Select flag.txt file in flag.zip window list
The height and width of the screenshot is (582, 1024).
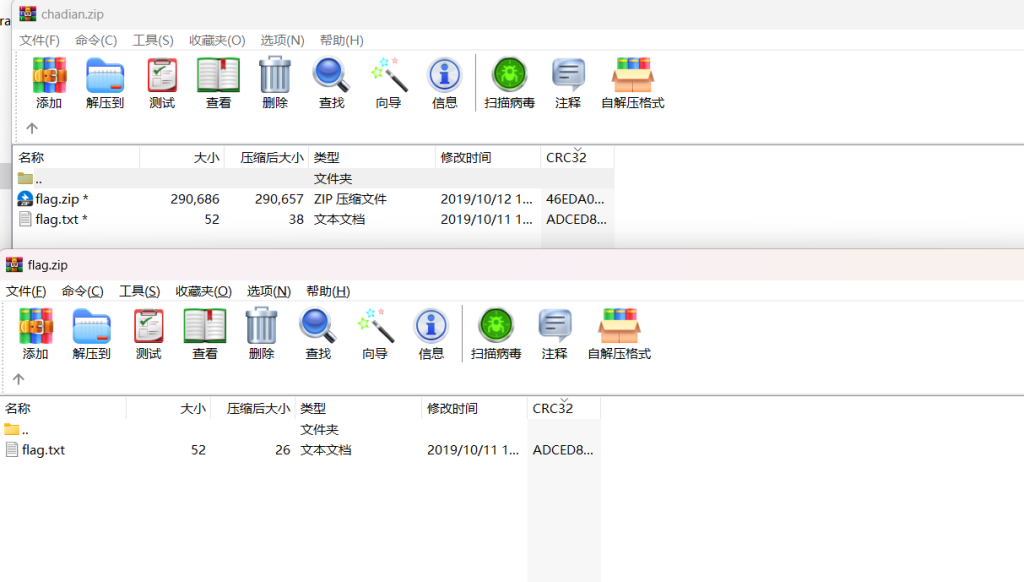click(43, 450)
